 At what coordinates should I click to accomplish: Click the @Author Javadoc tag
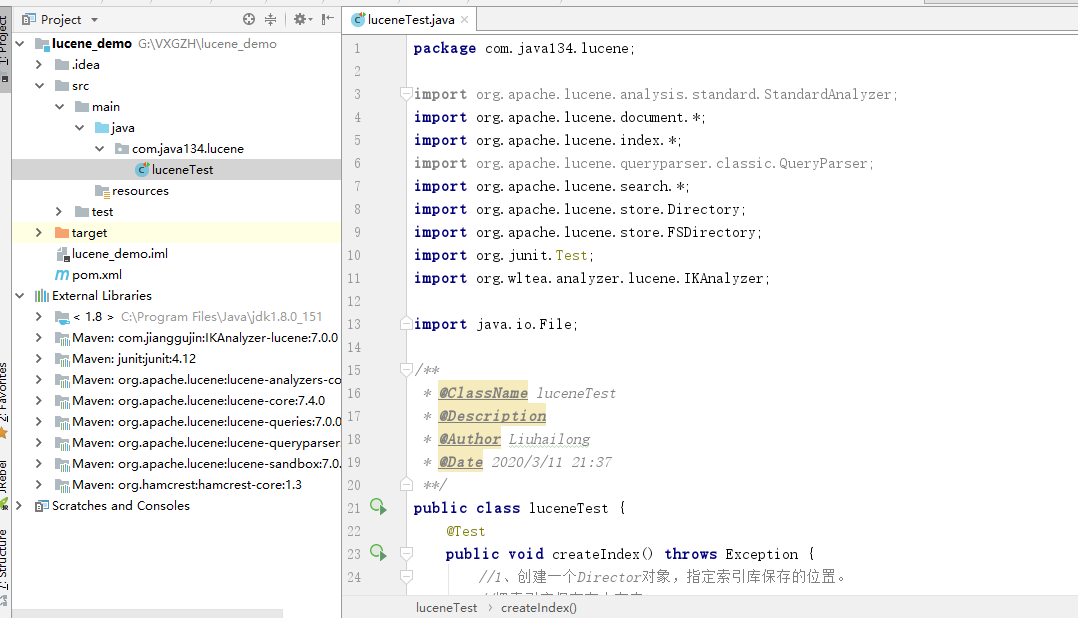tap(470, 439)
